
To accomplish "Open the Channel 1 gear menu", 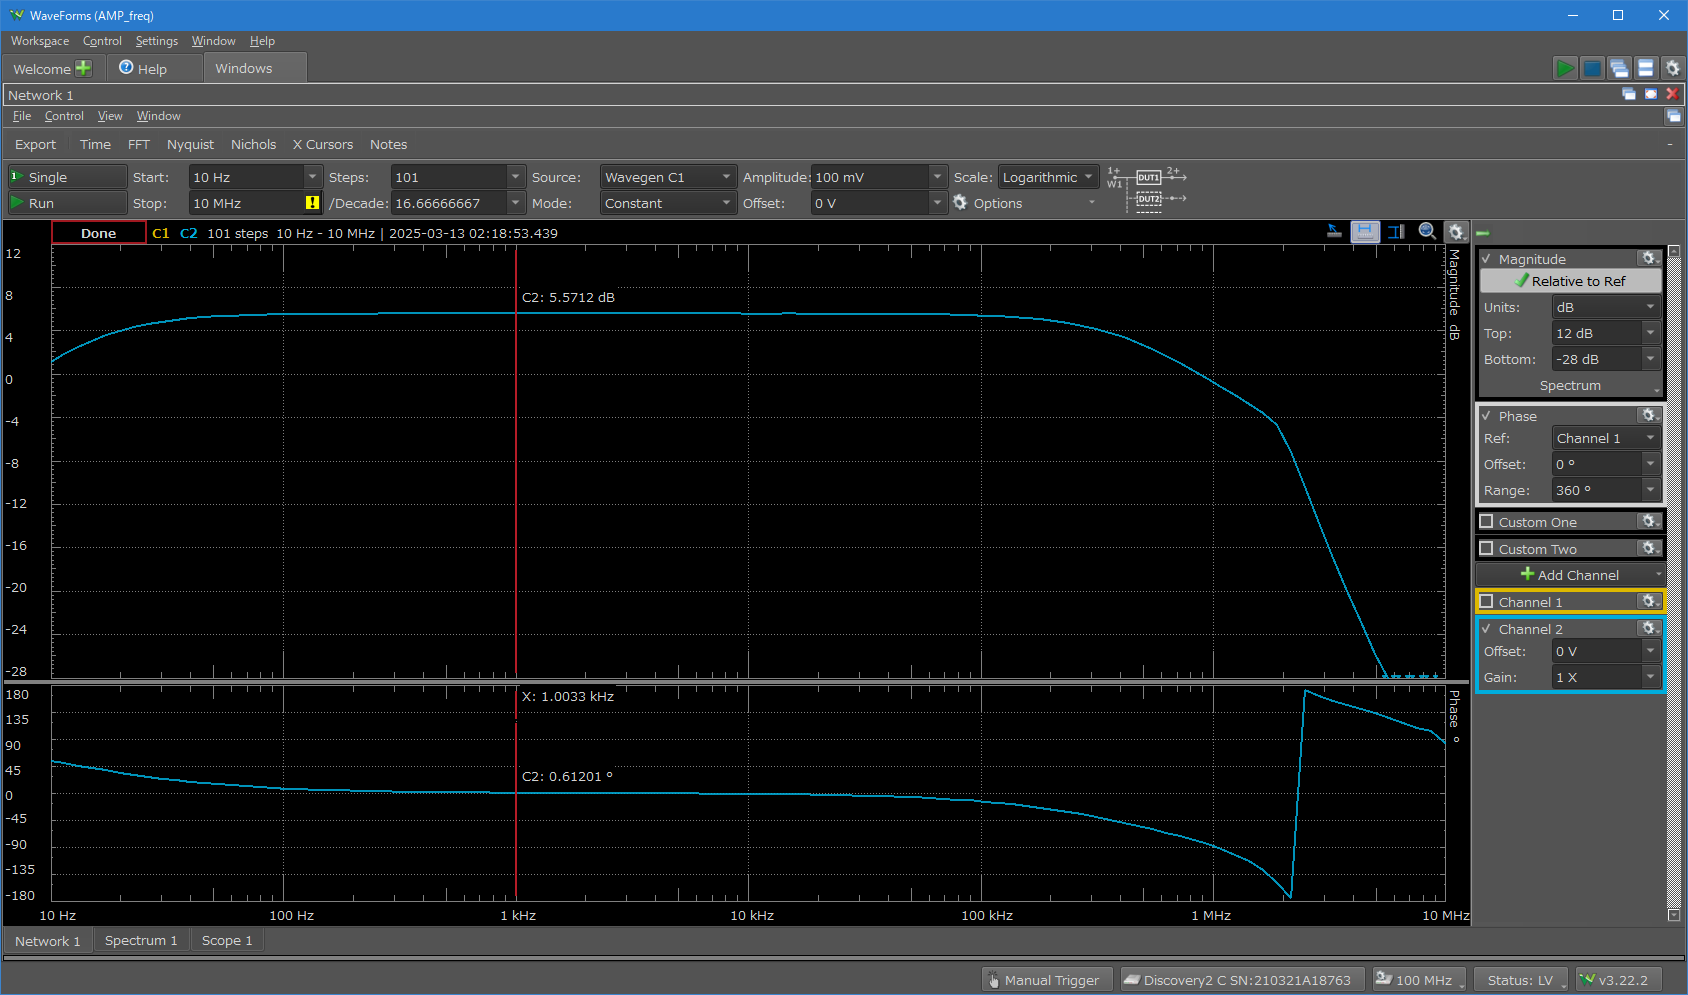I will pyautogui.click(x=1649, y=601).
